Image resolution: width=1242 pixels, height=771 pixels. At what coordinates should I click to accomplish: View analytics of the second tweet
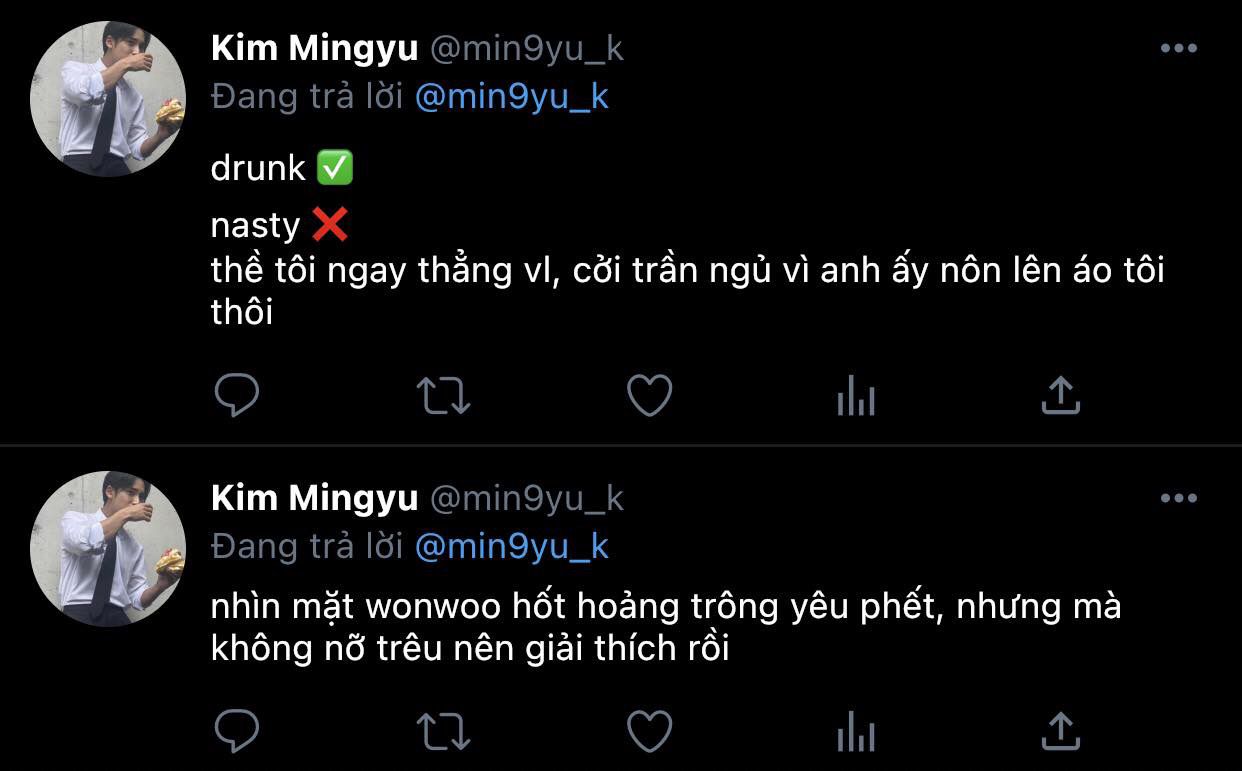coord(855,733)
